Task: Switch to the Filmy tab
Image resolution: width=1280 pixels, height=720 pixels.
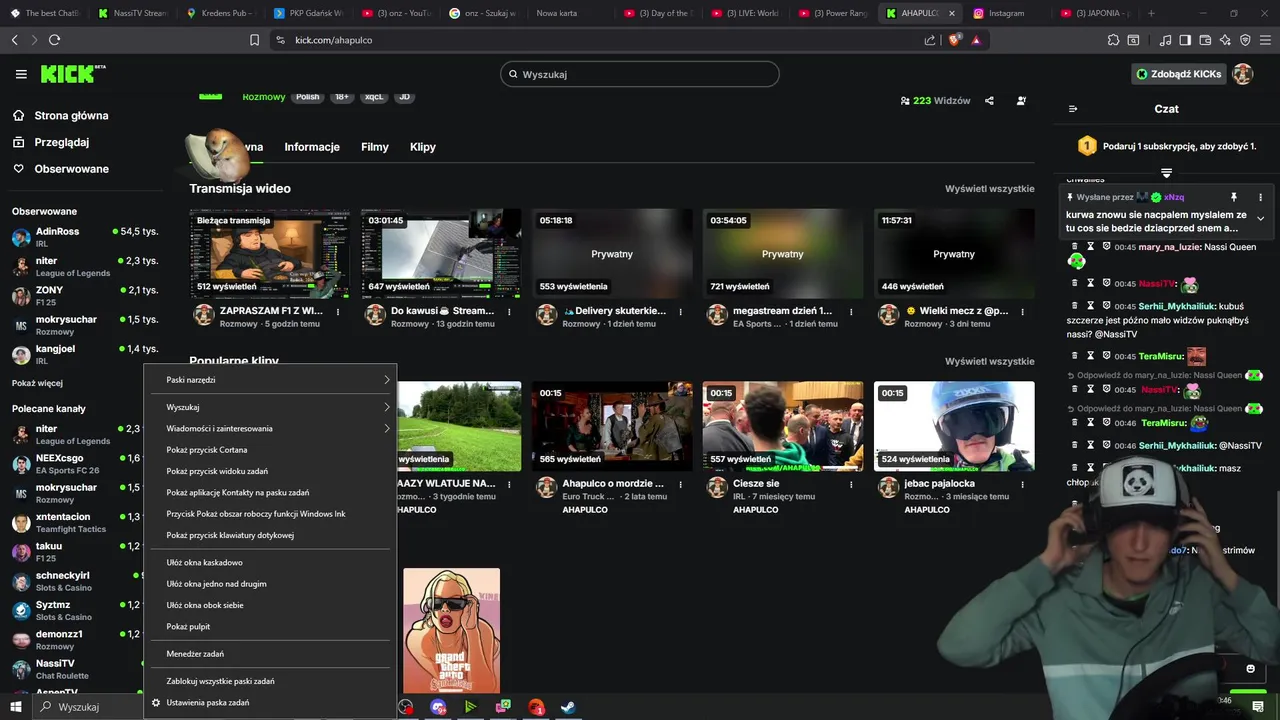Action: click(375, 147)
